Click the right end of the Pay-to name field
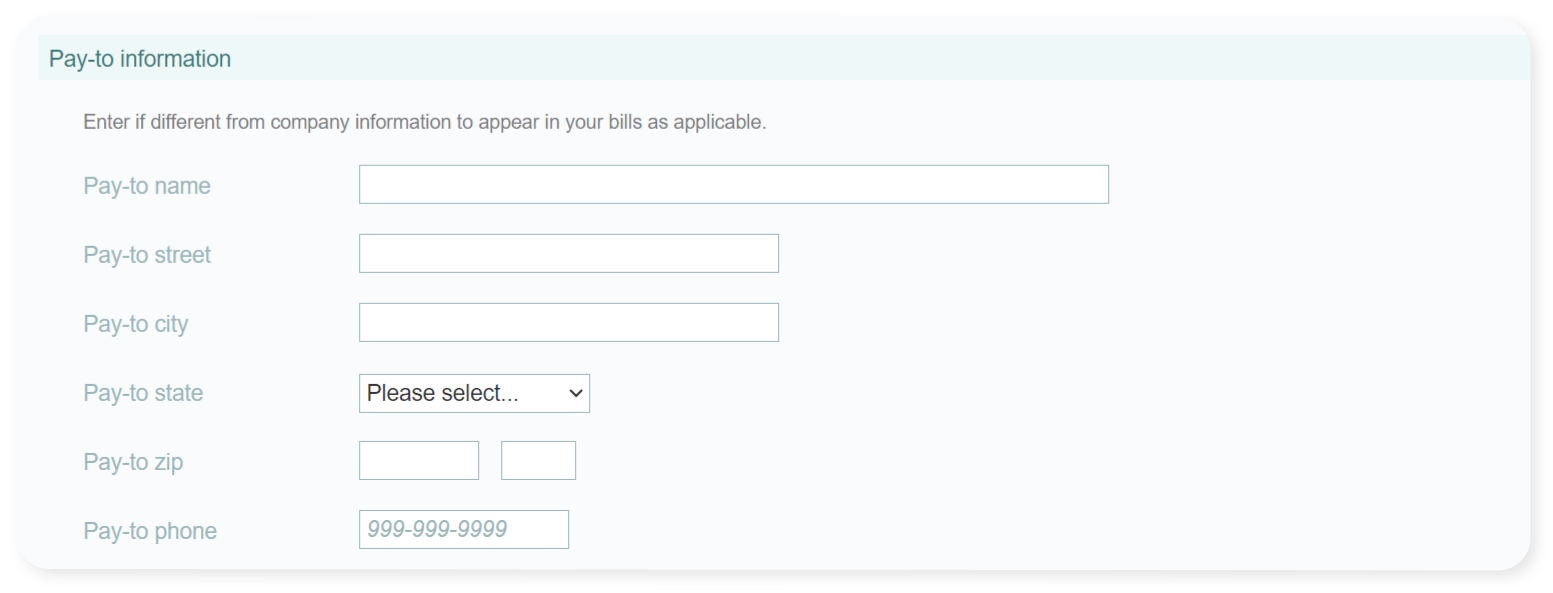This screenshot has width=1553, height=593. (x=1095, y=185)
